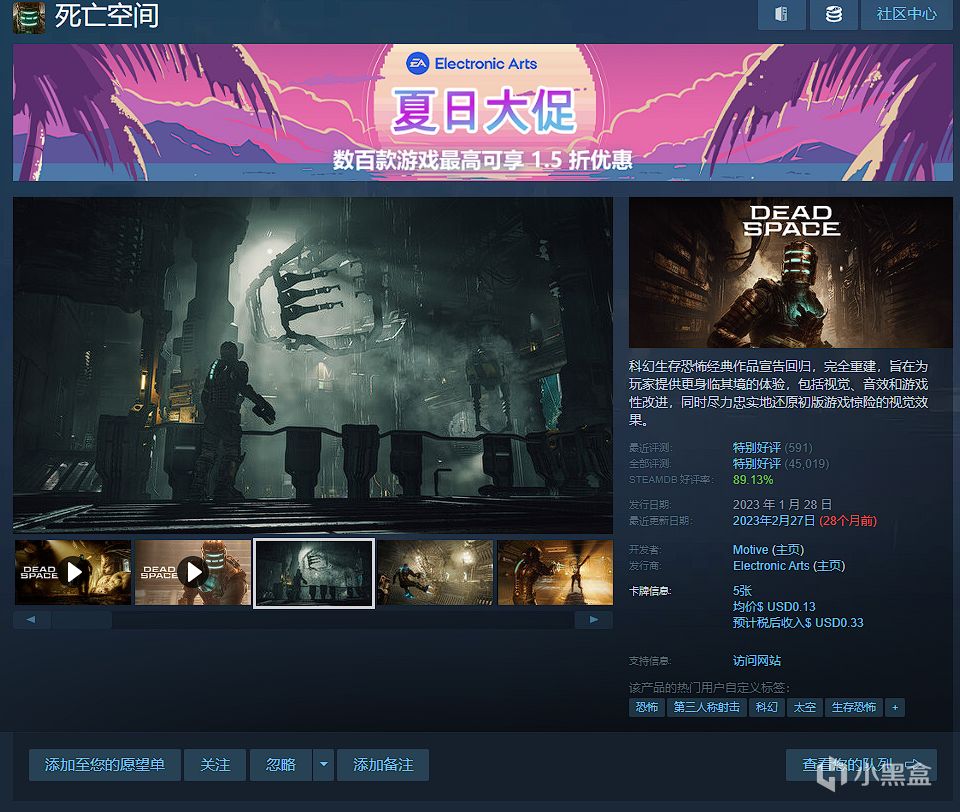This screenshot has width=960, height=812.
Task: Open the SteamDB stacked-discs icon button
Action: point(833,14)
